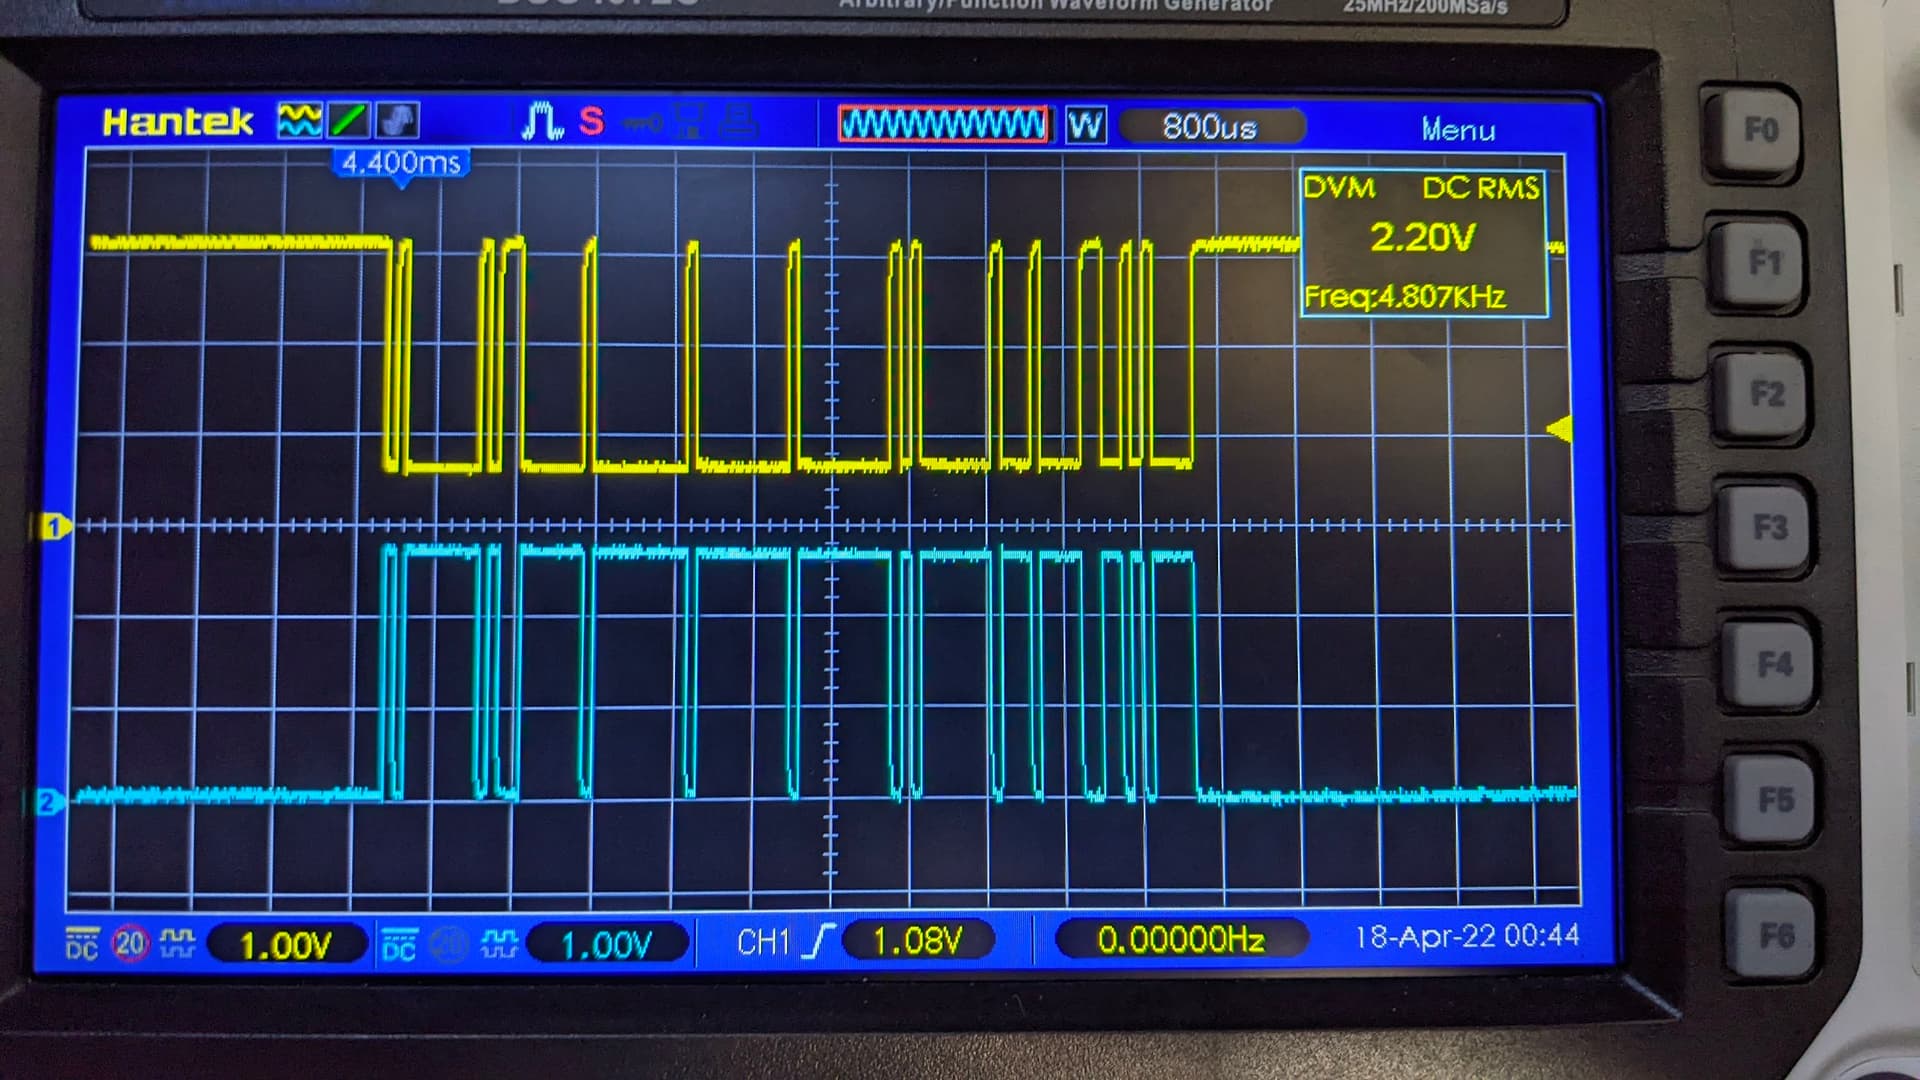
Task: Select the 4.400ms trigger position marker
Action: point(401,163)
